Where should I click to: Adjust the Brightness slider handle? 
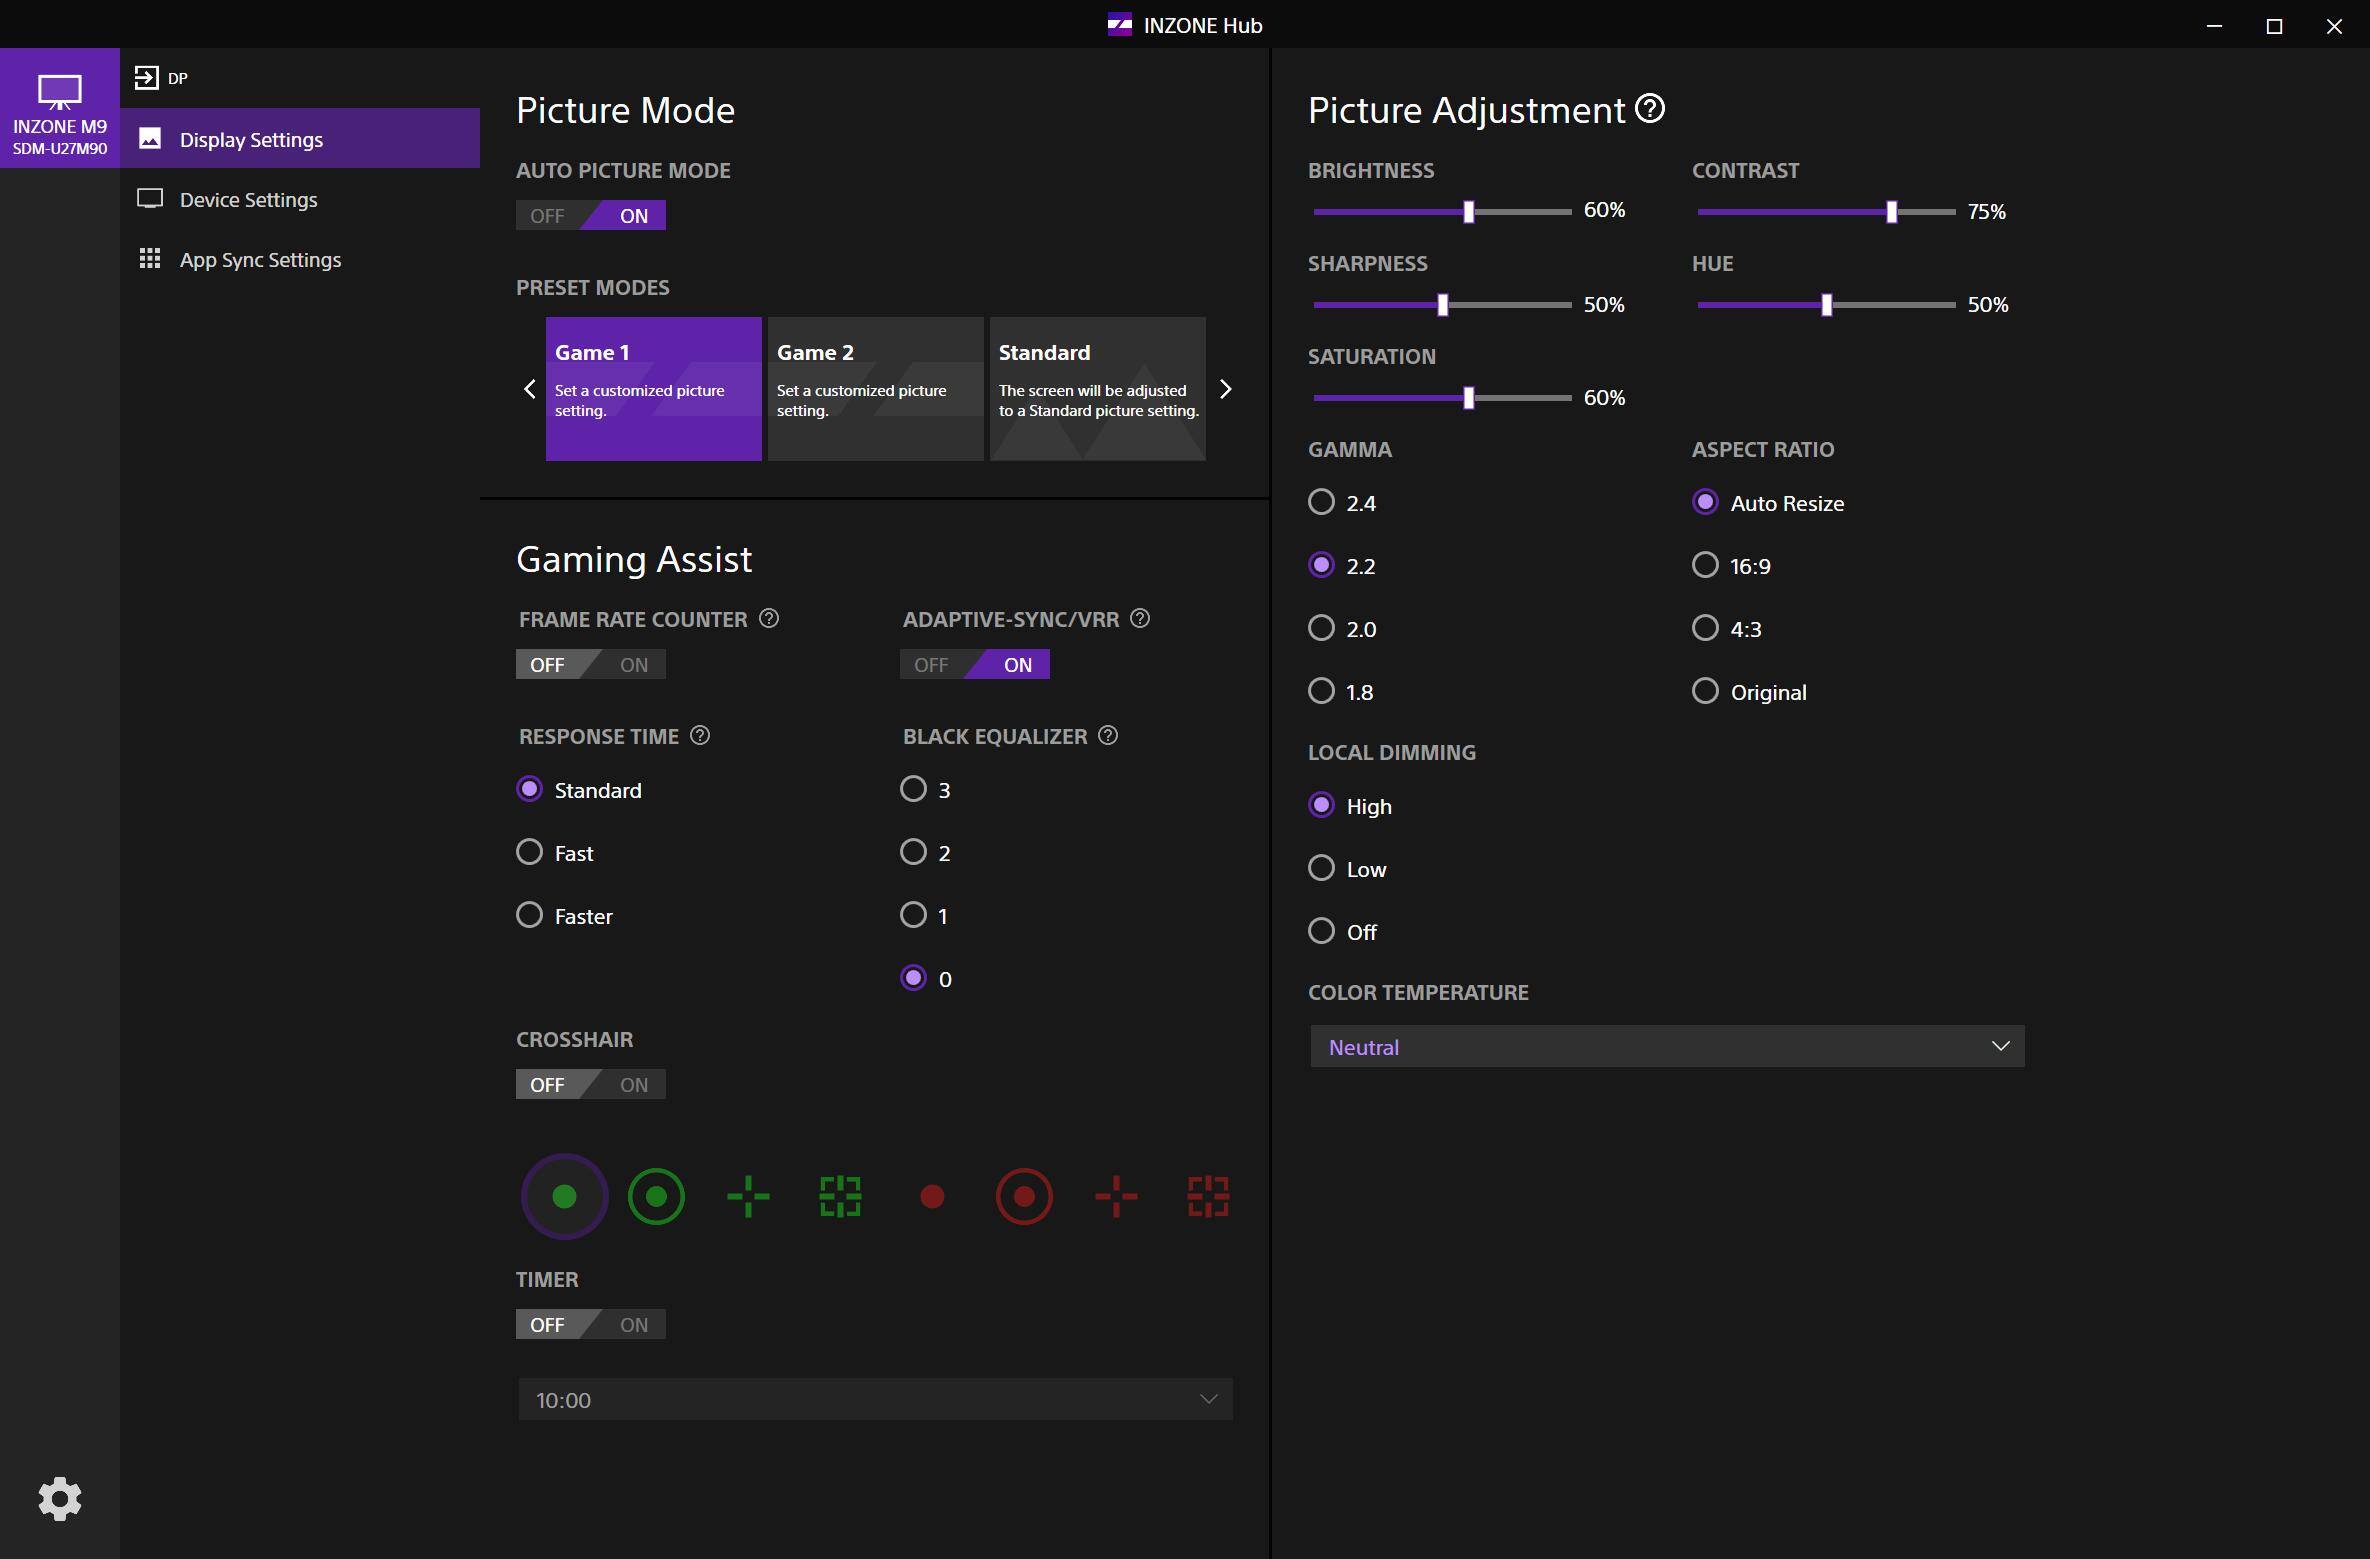[1469, 212]
